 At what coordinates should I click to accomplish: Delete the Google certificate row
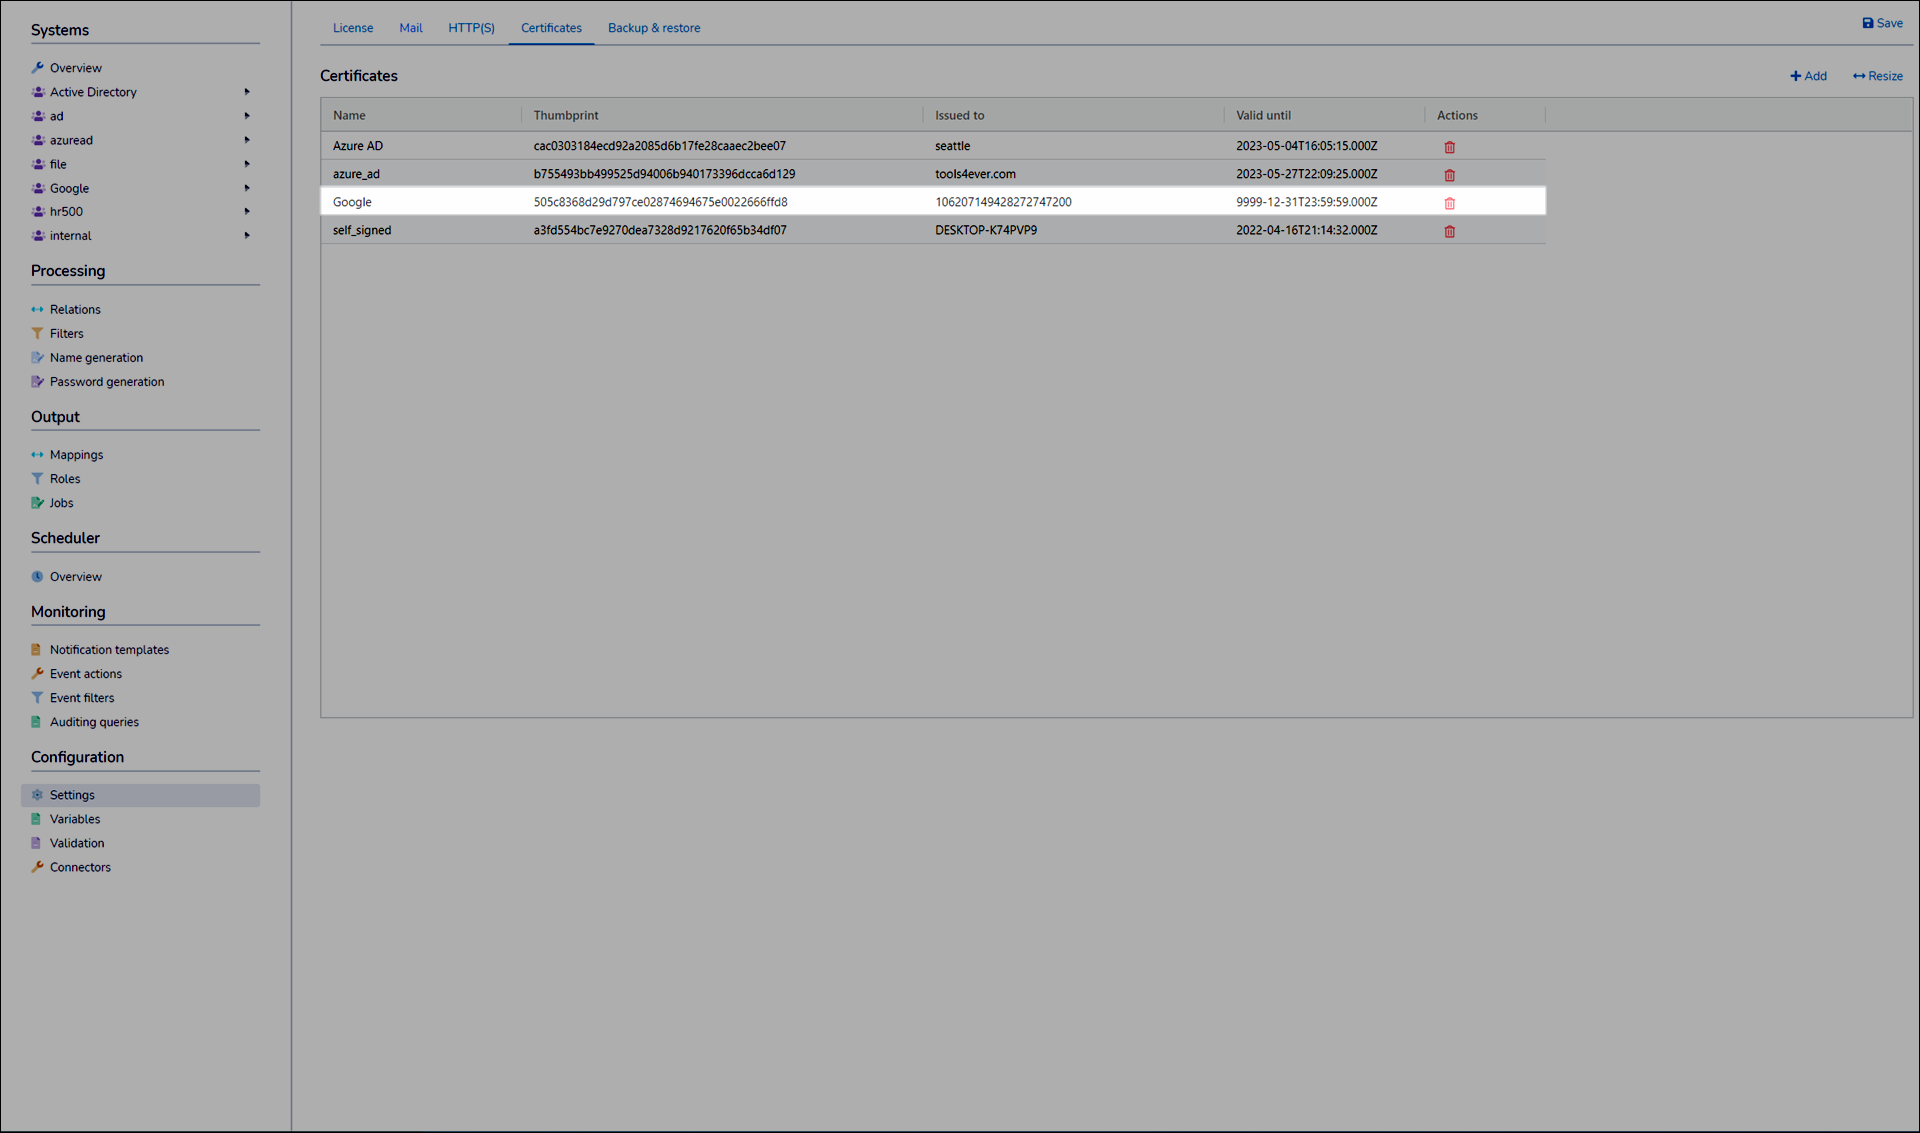coord(1449,203)
